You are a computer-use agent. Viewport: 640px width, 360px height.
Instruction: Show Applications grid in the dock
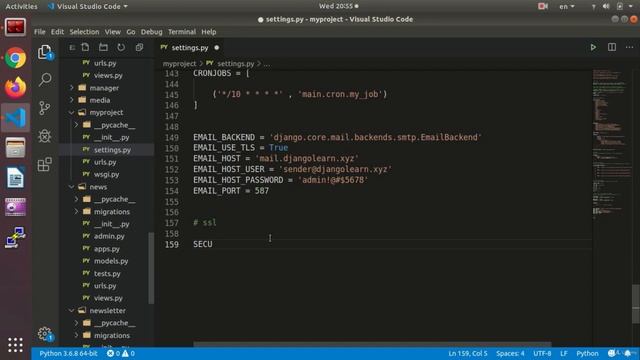[x=16, y=345]
